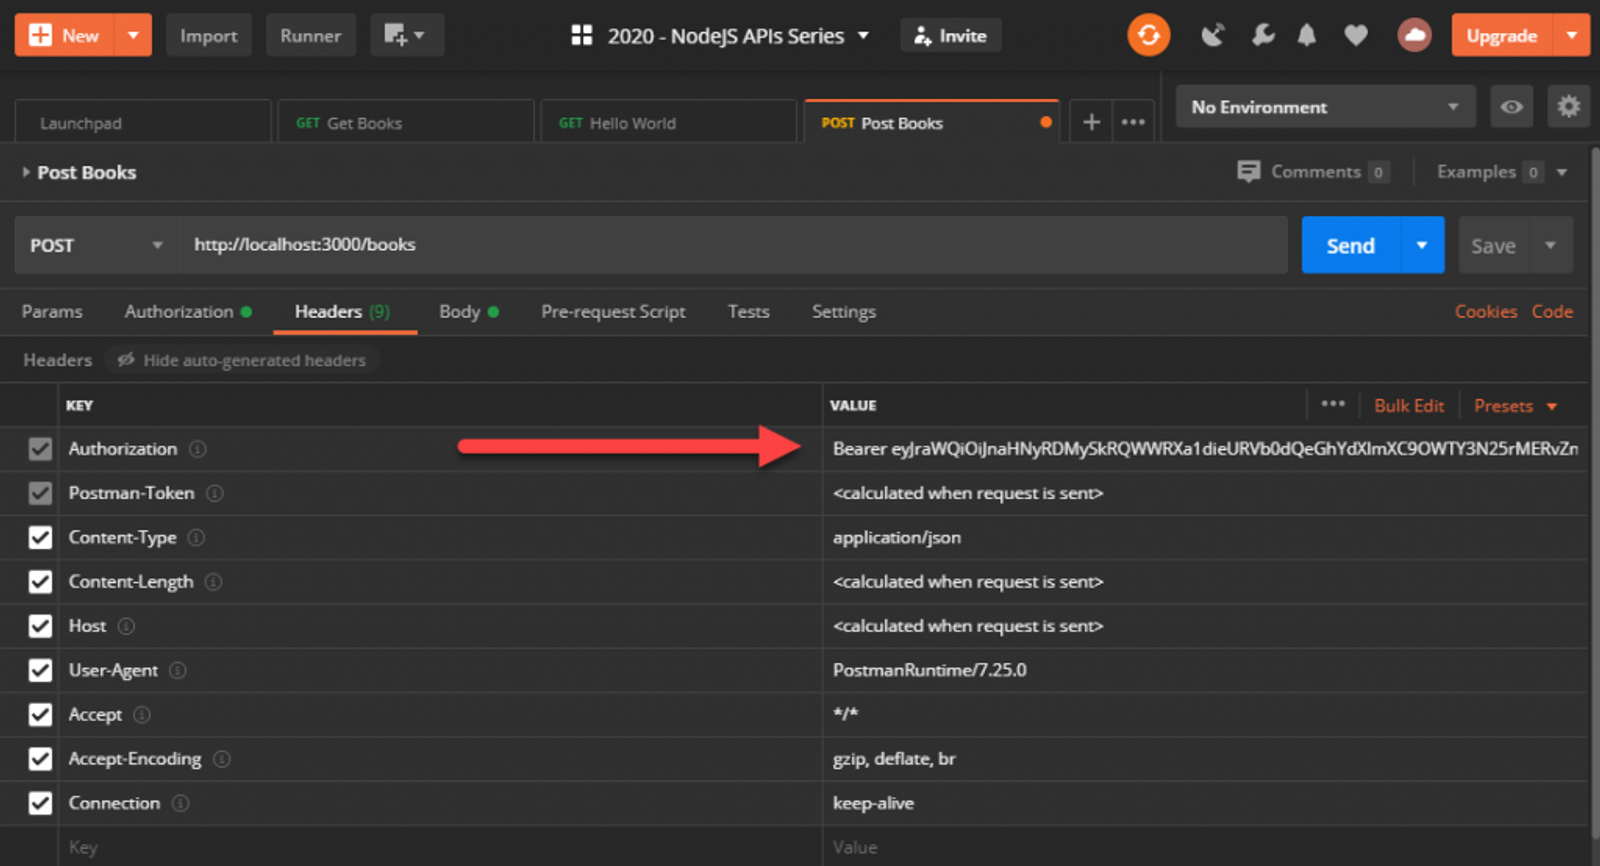This screenshot has height=866, width=1600.
Task: Open the workspace name dropdown
Action: (738, 36)
